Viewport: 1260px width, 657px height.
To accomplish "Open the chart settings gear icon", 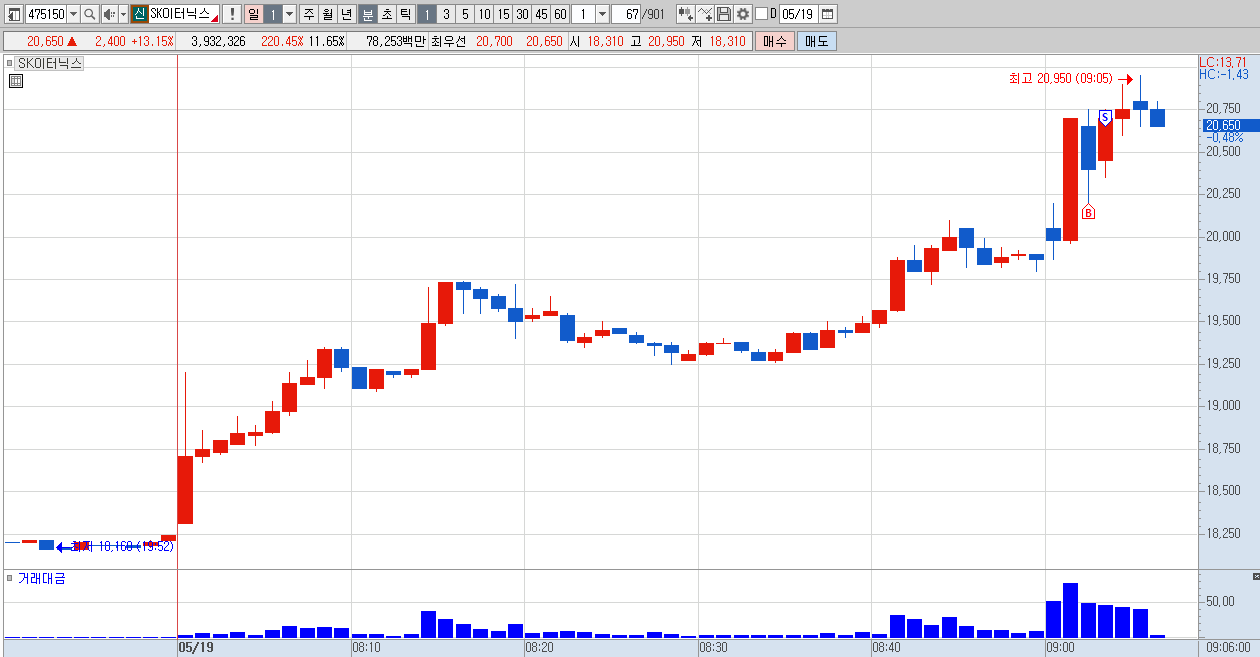I will tap(743, 14).
